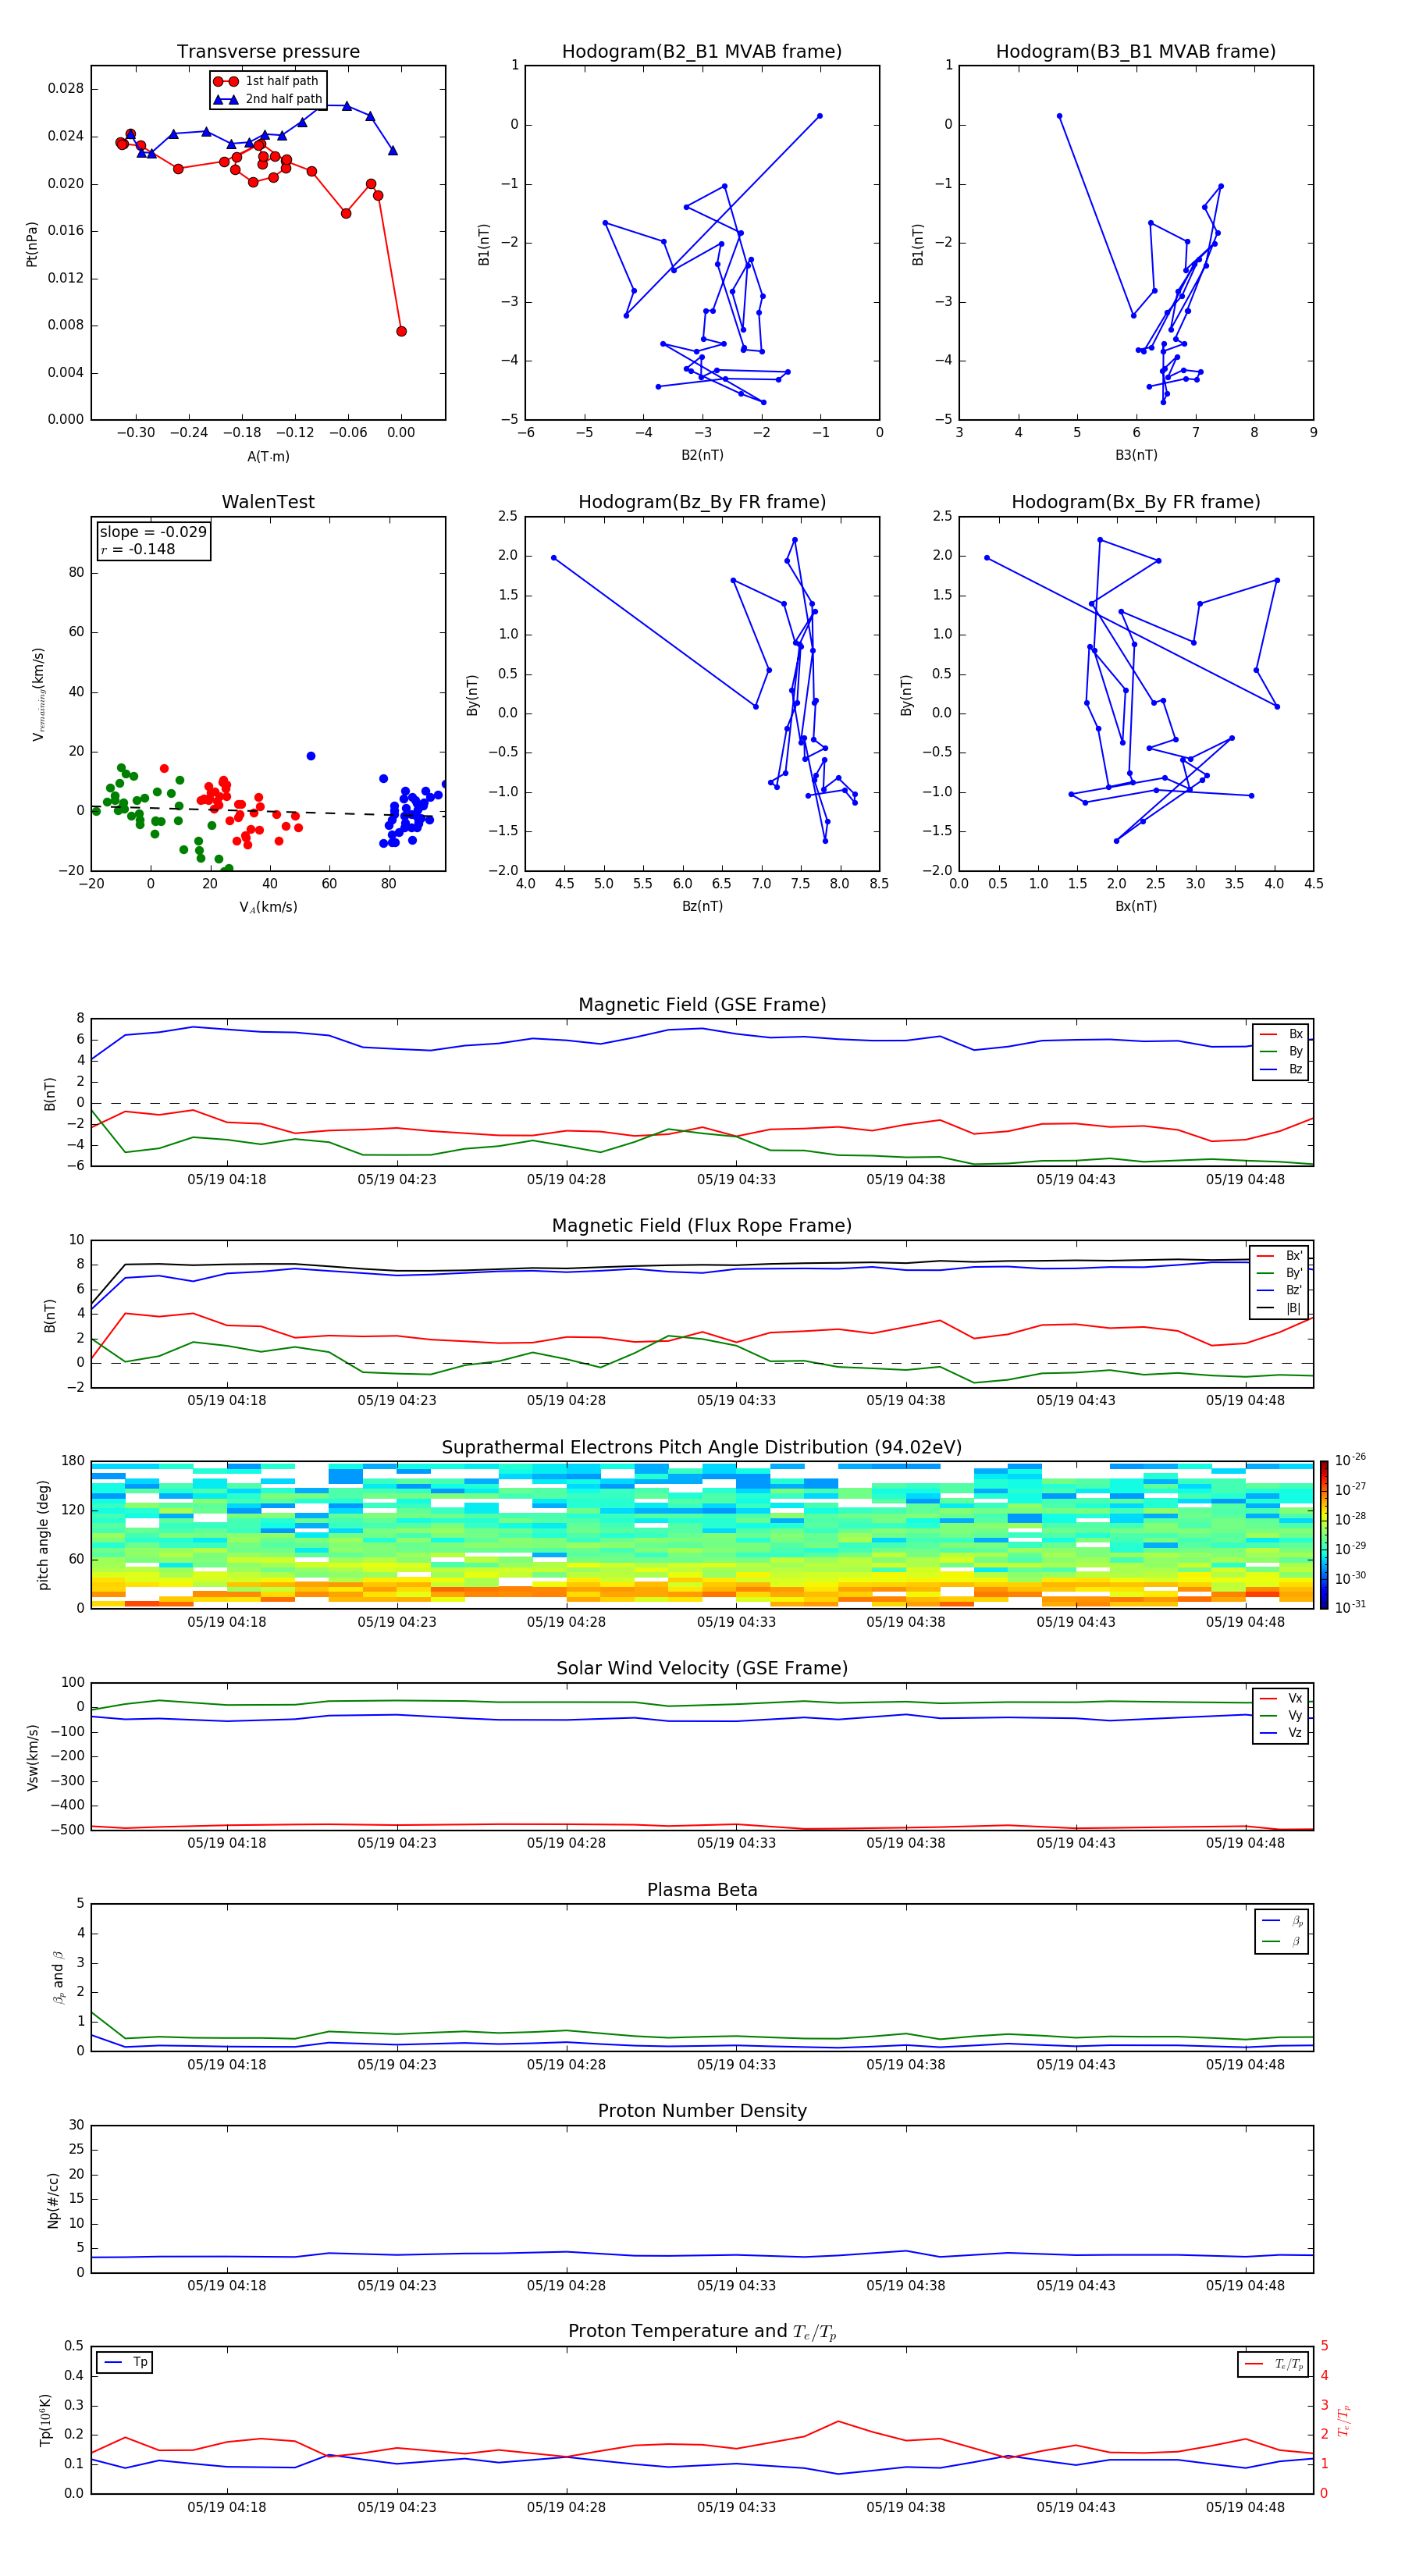This screenshot has height=2576, width=1405.
Task: Click the '05/19 04:48' tick under Proton Temperature
Action: point(1245,2507)
